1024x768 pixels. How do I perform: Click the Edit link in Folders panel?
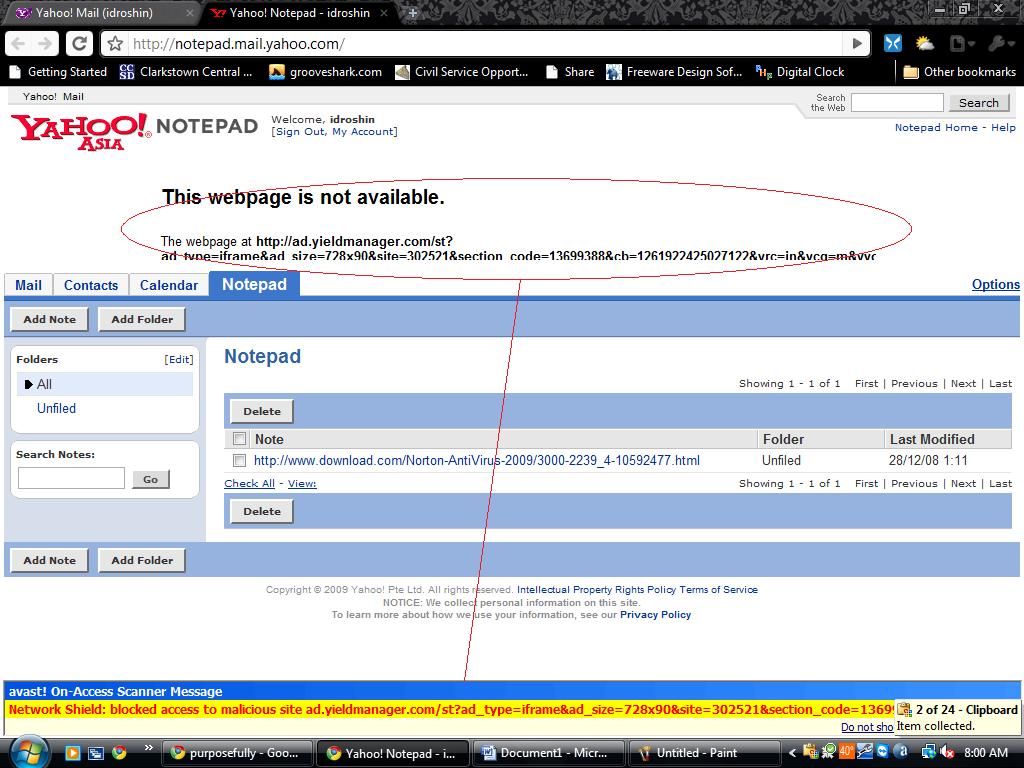(178, 360)
